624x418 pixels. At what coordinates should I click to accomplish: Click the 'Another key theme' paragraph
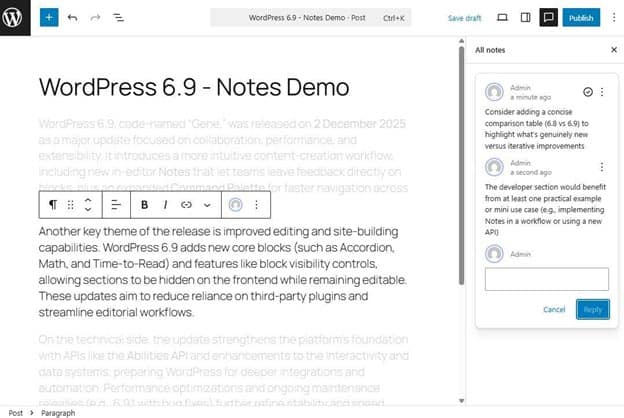[223, 272]
